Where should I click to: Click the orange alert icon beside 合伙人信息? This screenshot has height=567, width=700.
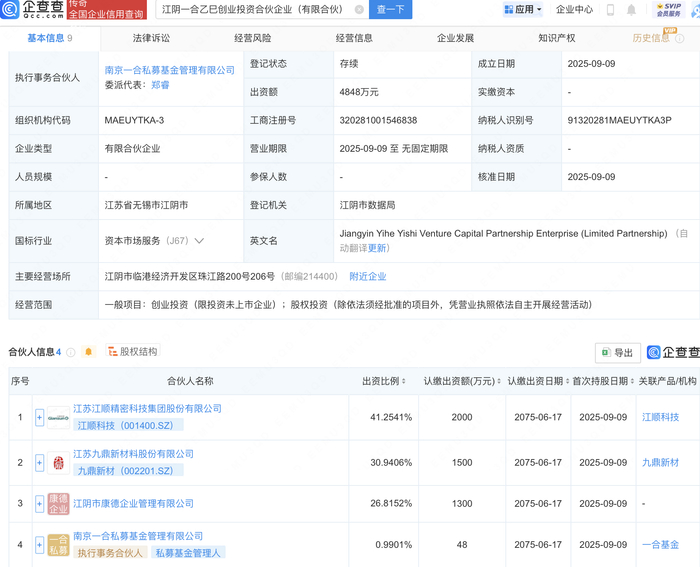88,352
